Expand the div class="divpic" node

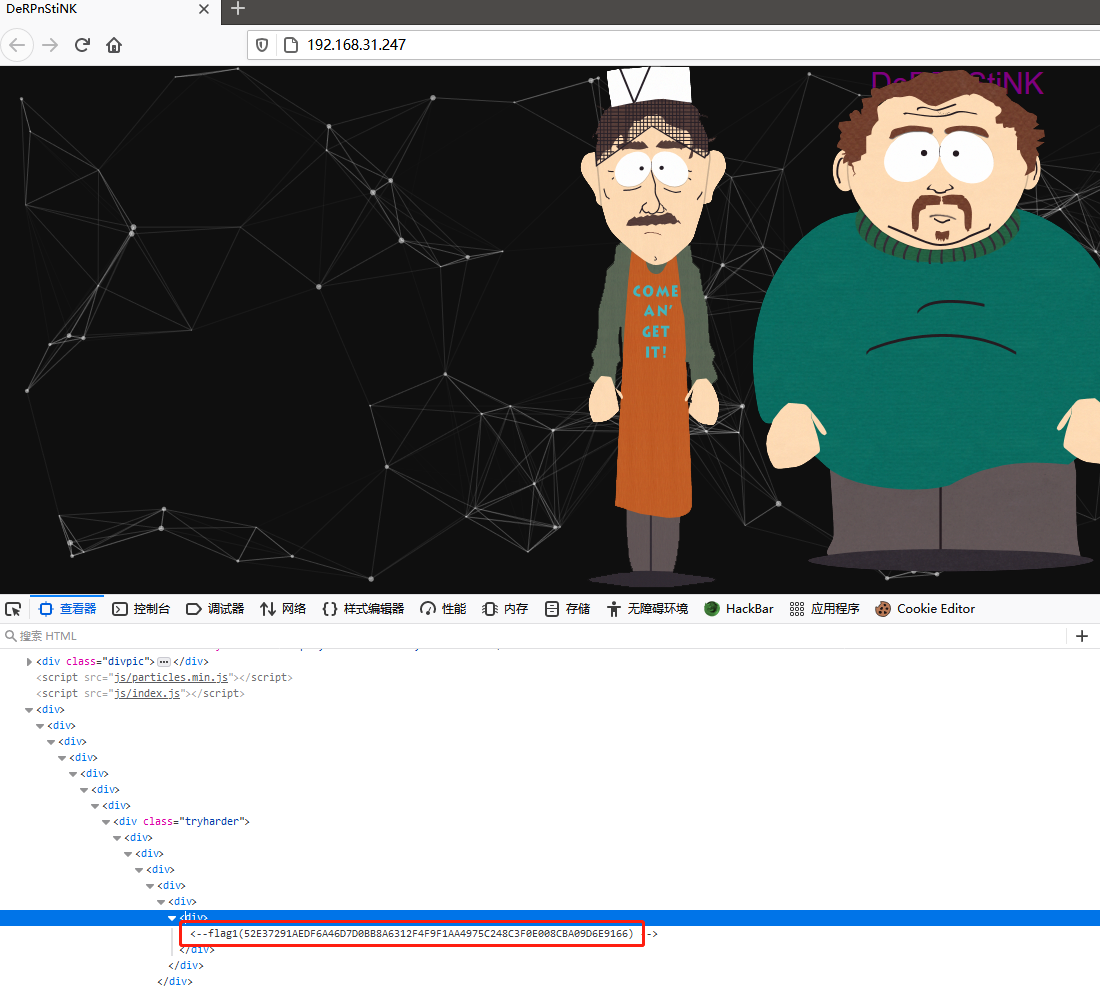tap(29, 662)
